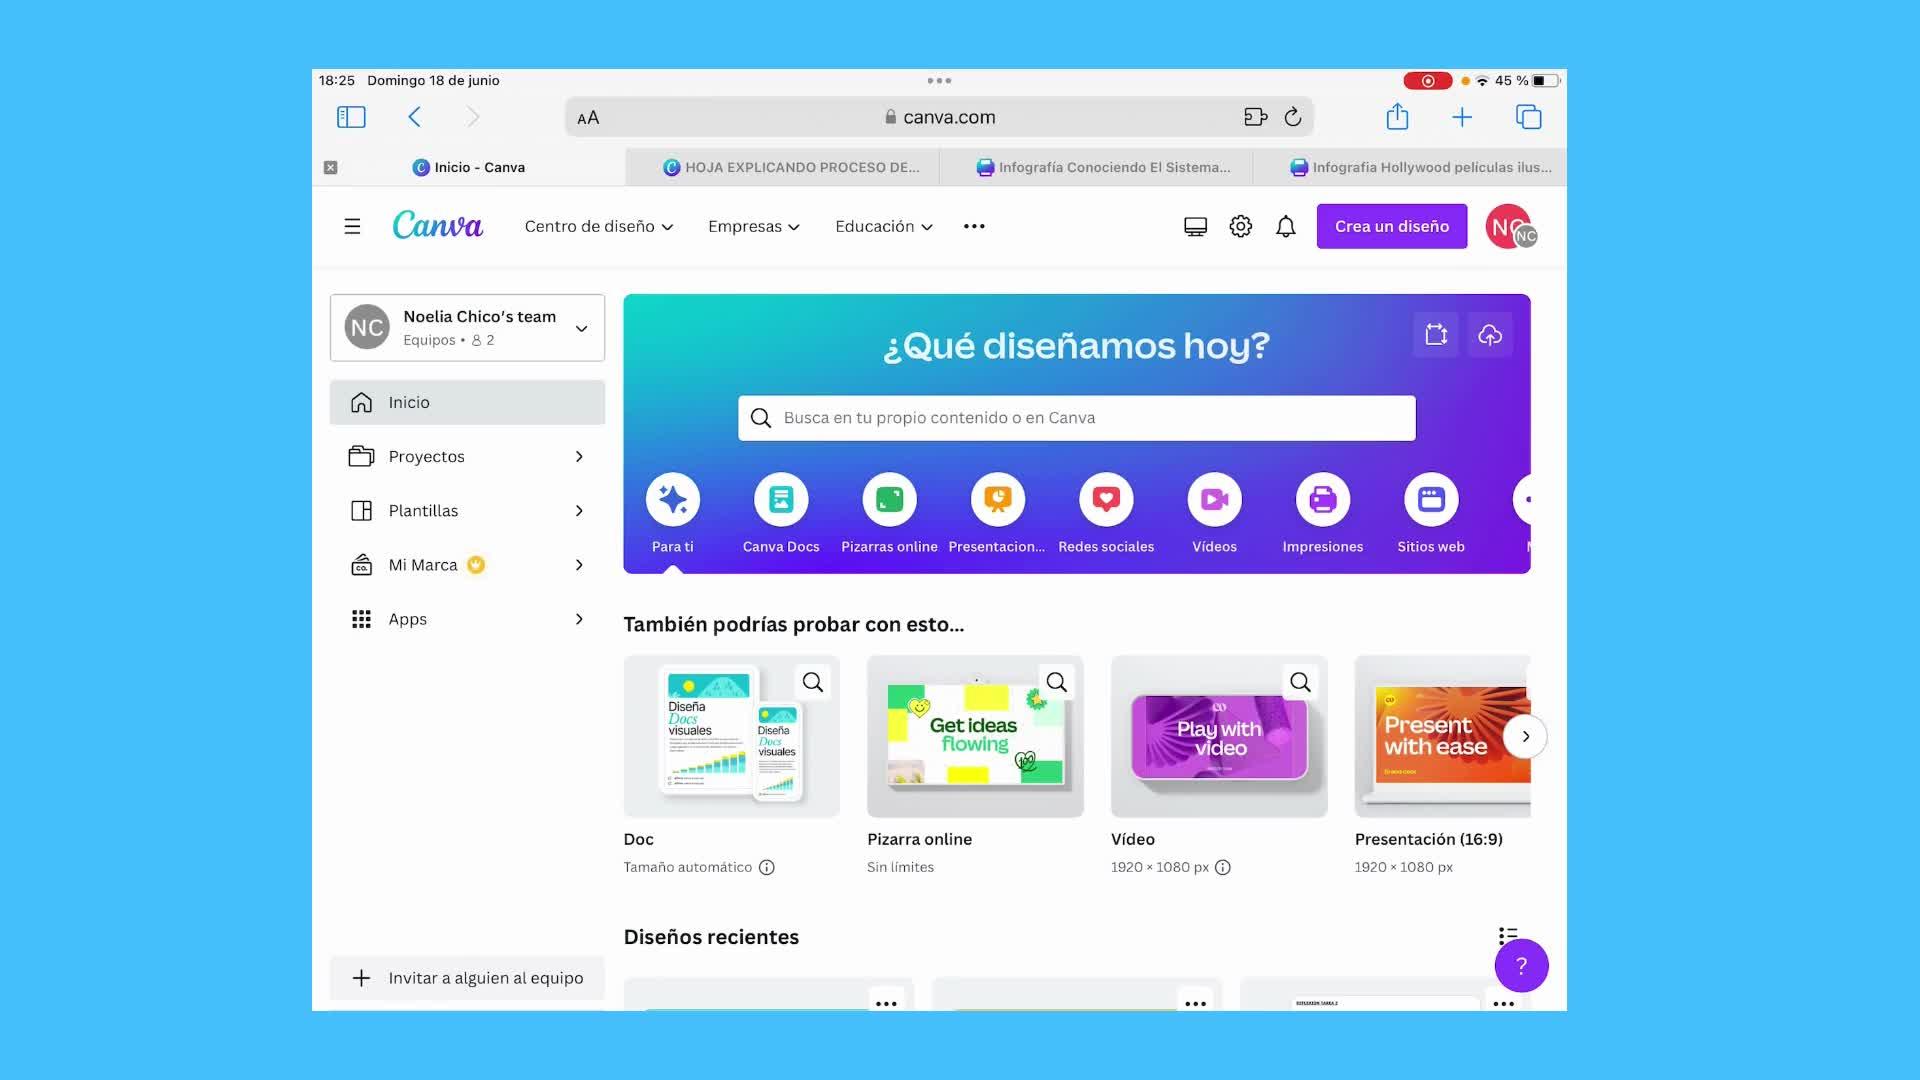1920x1080 pixels.
Task: Click the upload cloud icon in banner
Action: (1490, 335)
